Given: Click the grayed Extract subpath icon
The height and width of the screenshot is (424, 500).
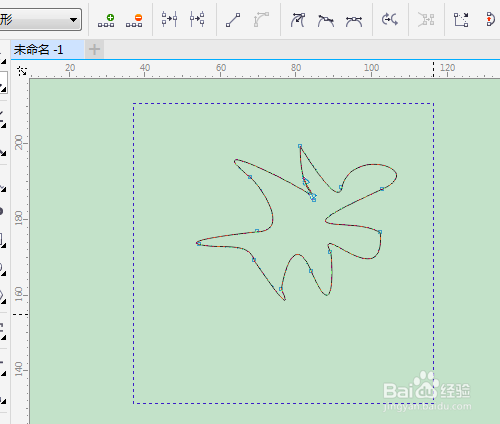Looking at the screenshot, I should pos(426,20).
